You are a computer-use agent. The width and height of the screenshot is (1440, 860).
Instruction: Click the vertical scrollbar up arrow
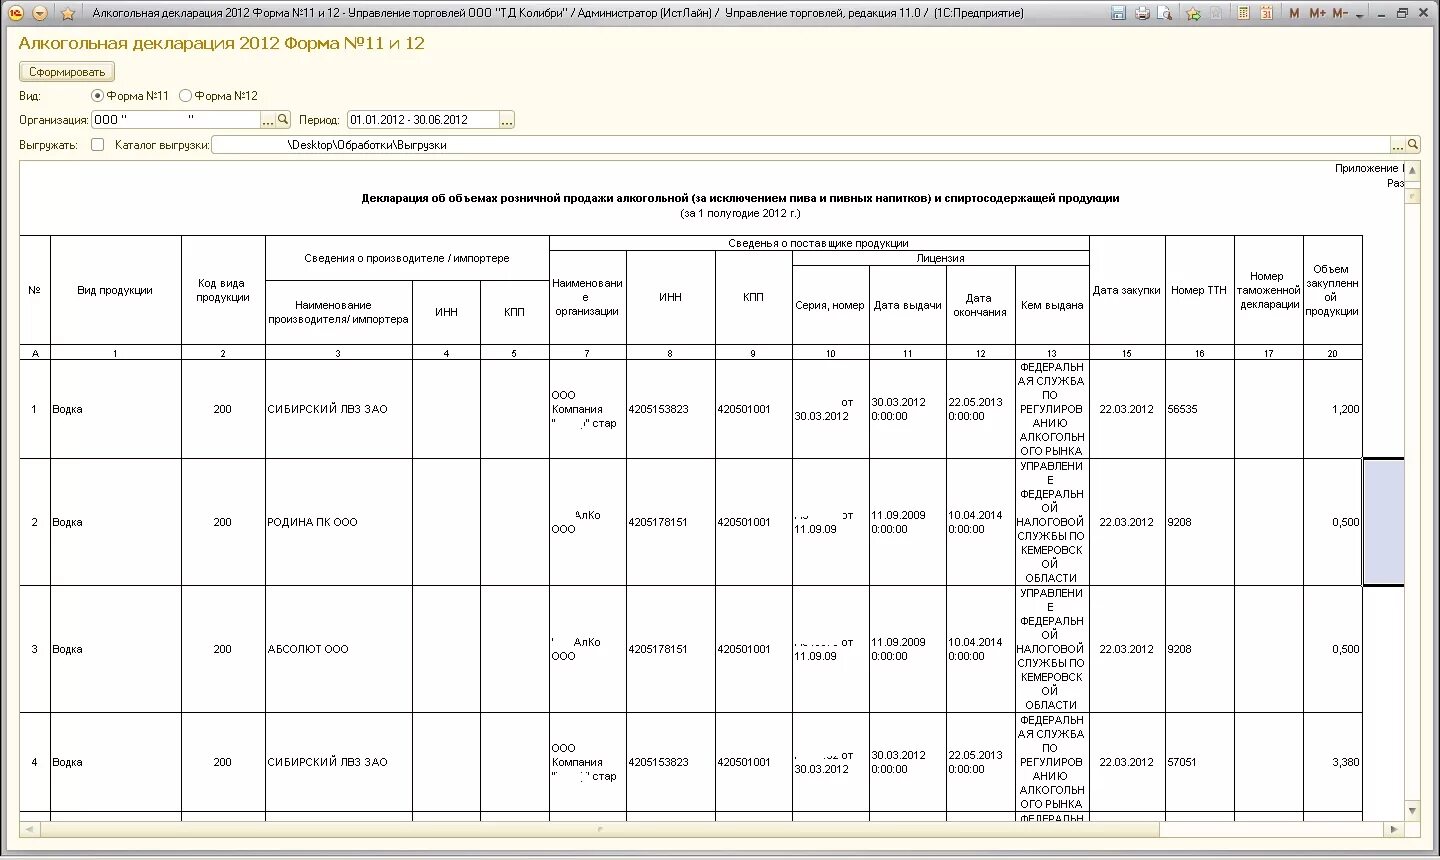click(x=1413, y=170)
